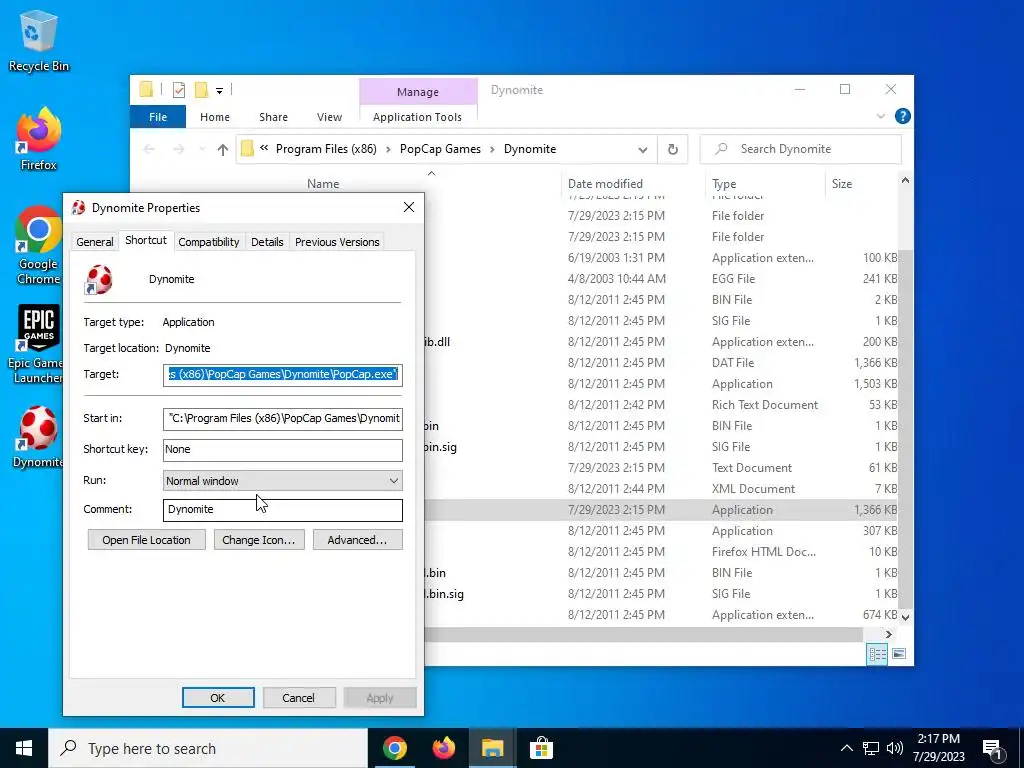Screen dimensions: 1024x768
Task: Click the horizontal scrollbar right arrow
Action: point(888,634)
